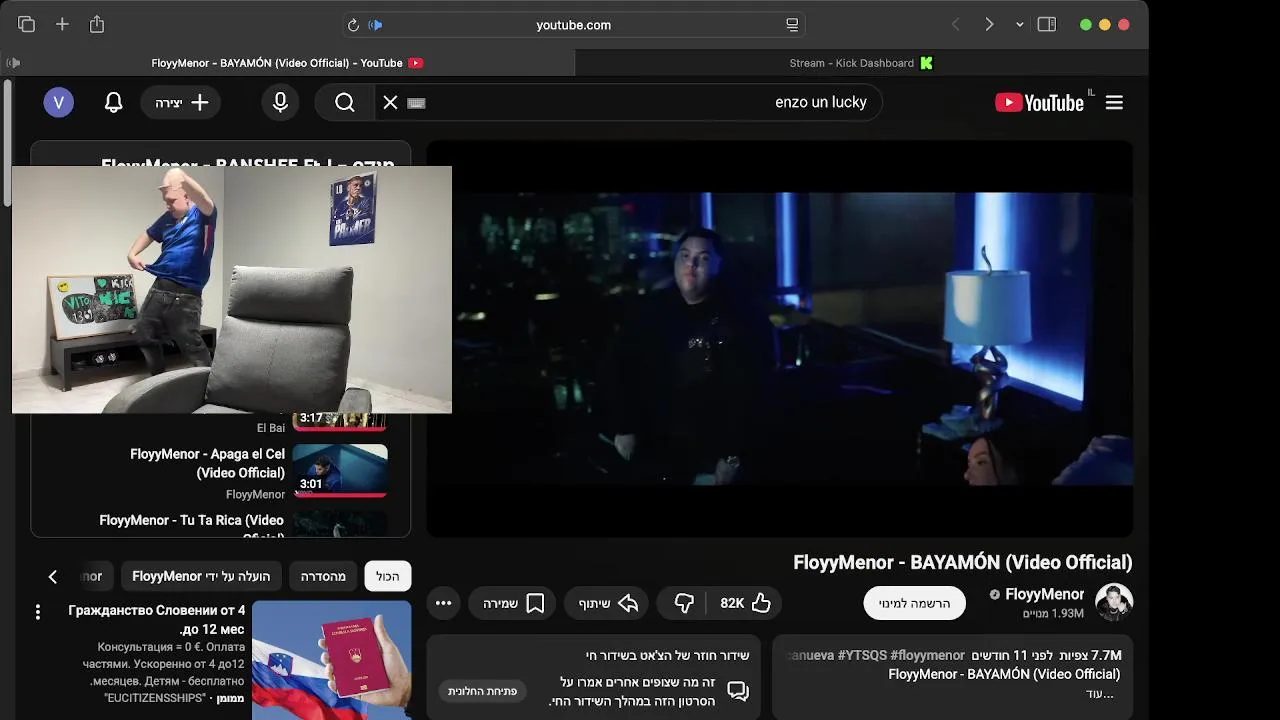Save the video (שמירה) button
This screenshot has height=720, width=1280.
pyautogui.click(x=512, y=603)
